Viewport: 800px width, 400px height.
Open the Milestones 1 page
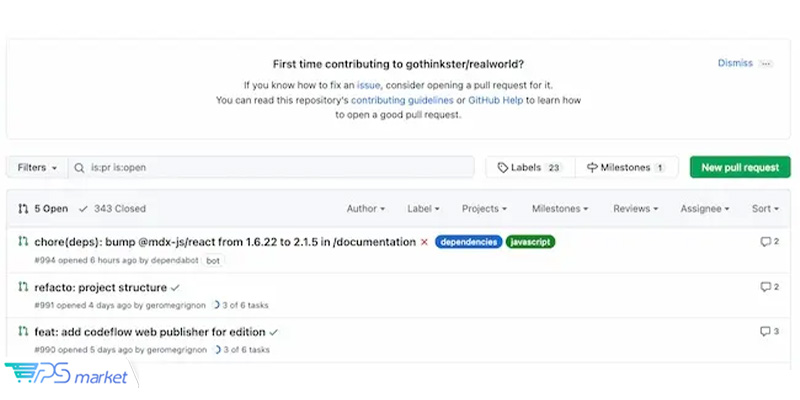[x=627, y=168]
